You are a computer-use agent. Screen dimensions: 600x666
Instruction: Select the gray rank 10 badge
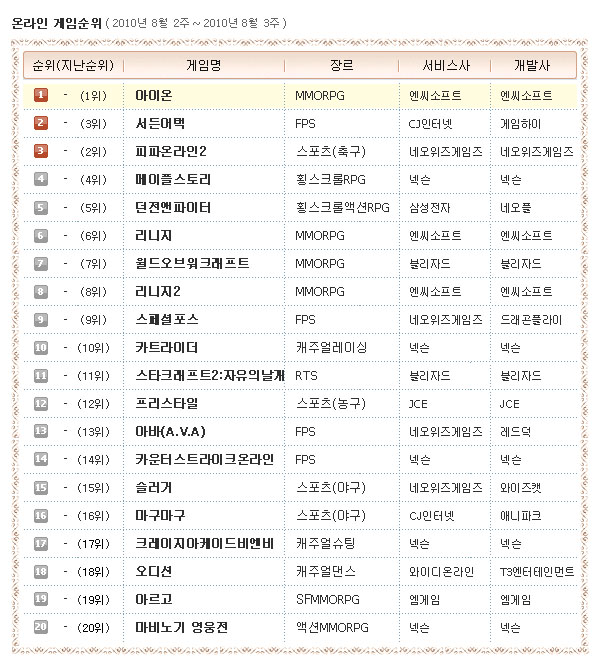(41, 347)
